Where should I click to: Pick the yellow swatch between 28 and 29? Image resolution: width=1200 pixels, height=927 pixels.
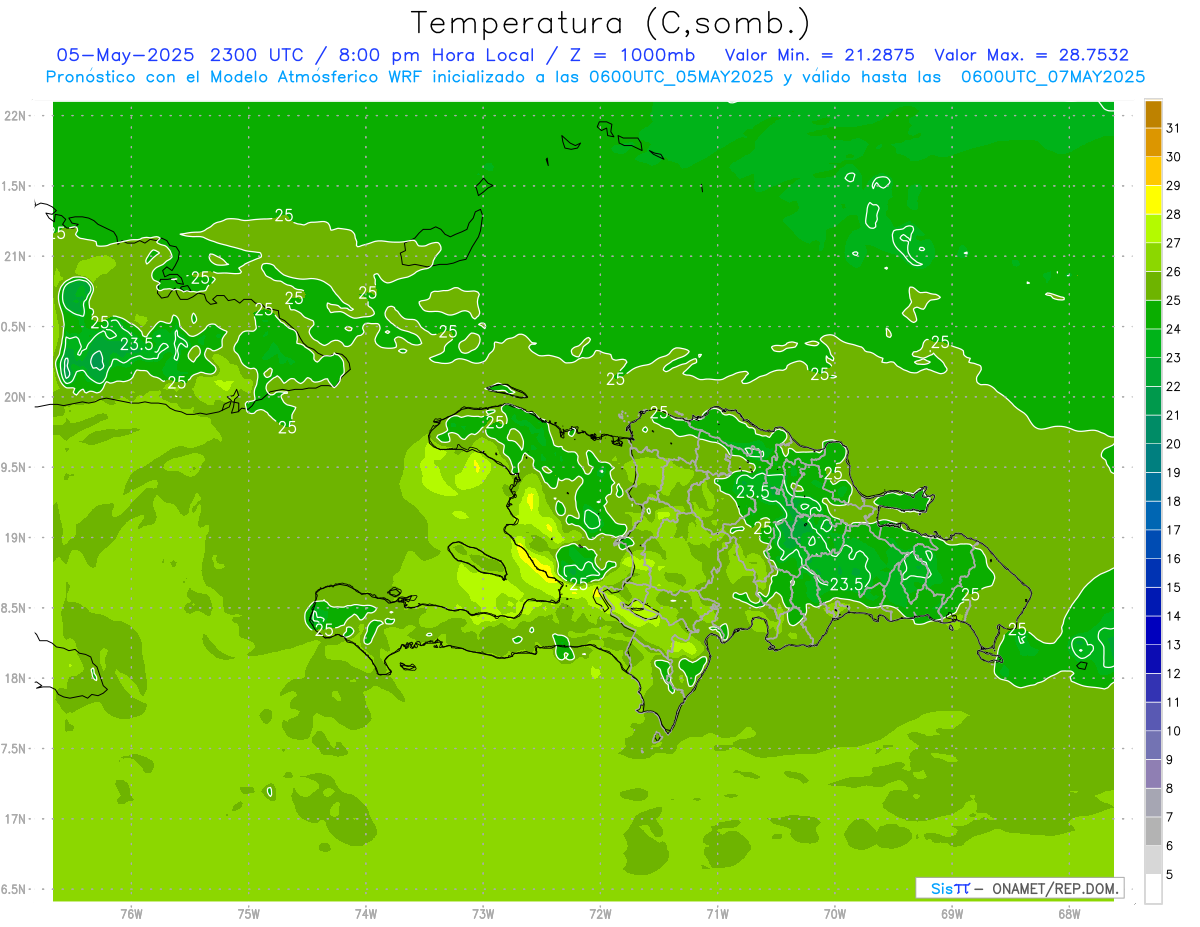[x=1153, y=200]
